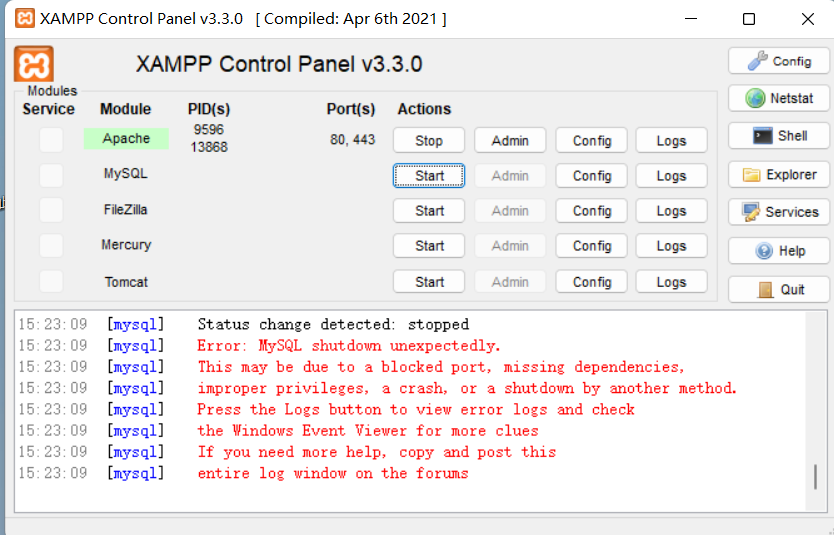Open the Mercury Config menu
The image size is (834, 535).
coord(591,246)
